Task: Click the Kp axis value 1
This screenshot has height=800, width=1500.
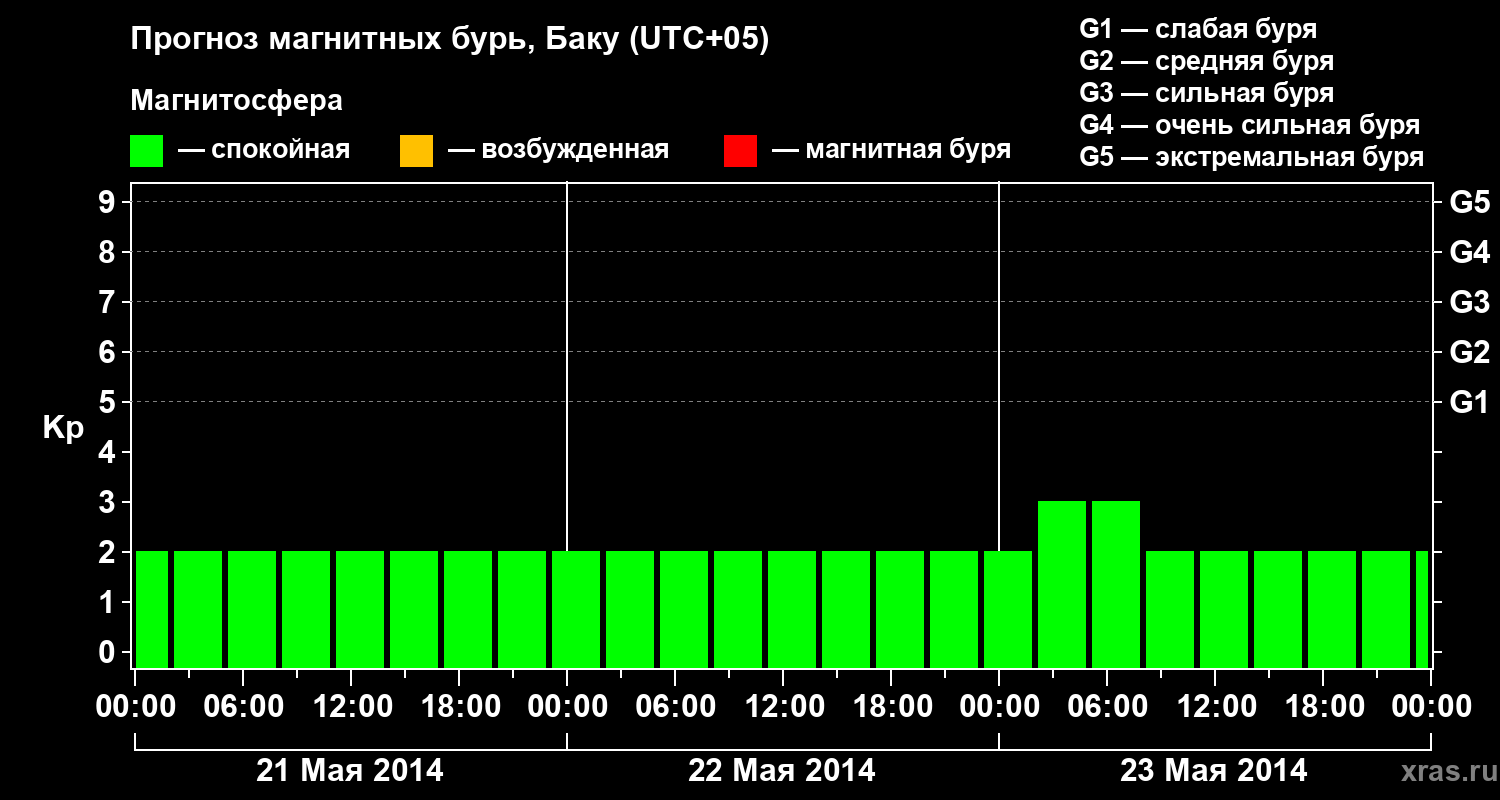Action: pyautogui.click(x=108, y=602)
